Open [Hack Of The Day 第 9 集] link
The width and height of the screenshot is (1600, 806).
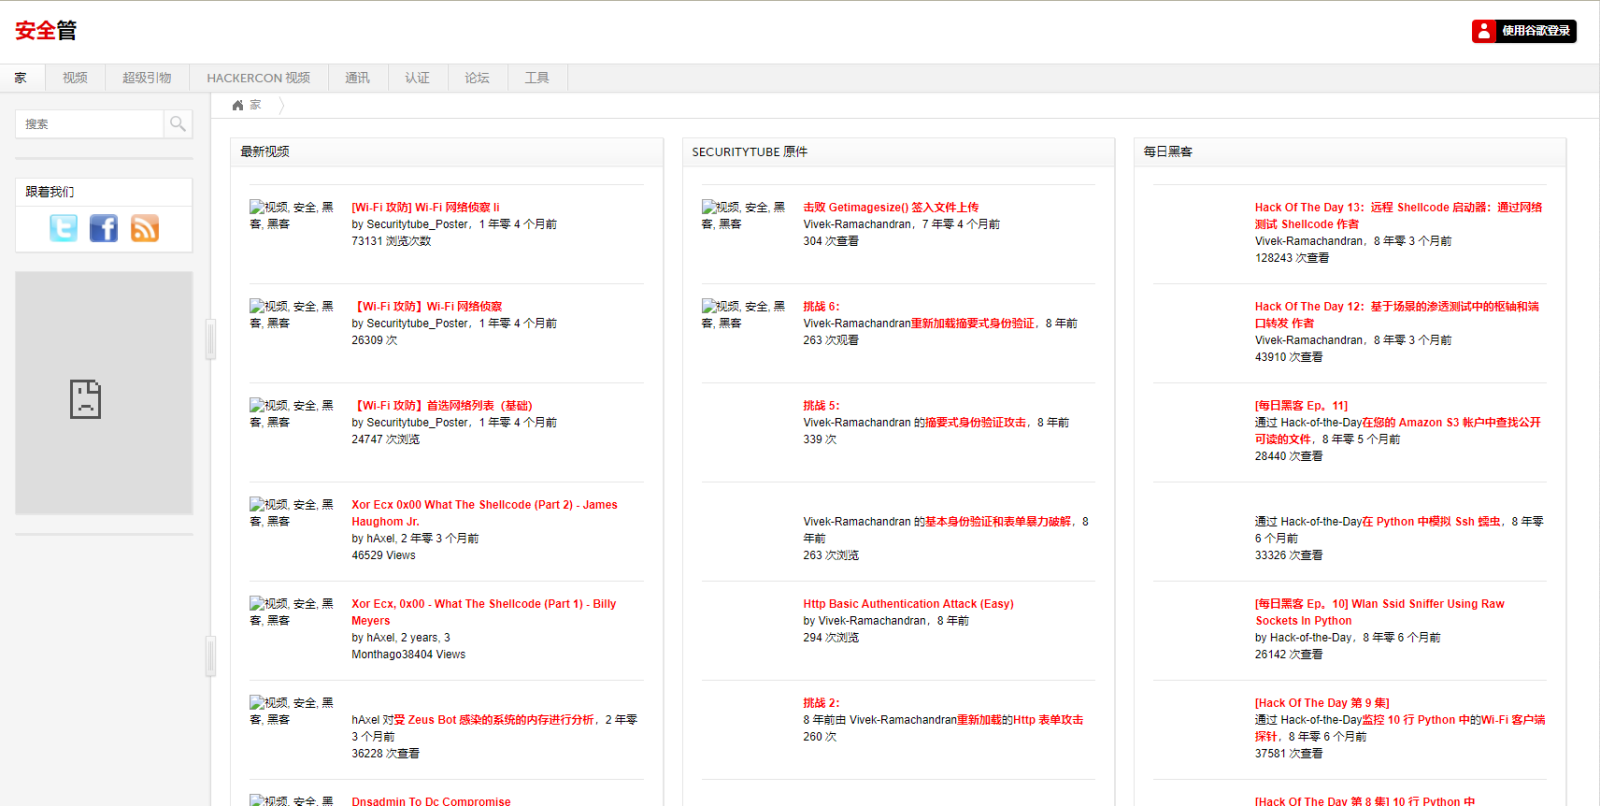1322,703
